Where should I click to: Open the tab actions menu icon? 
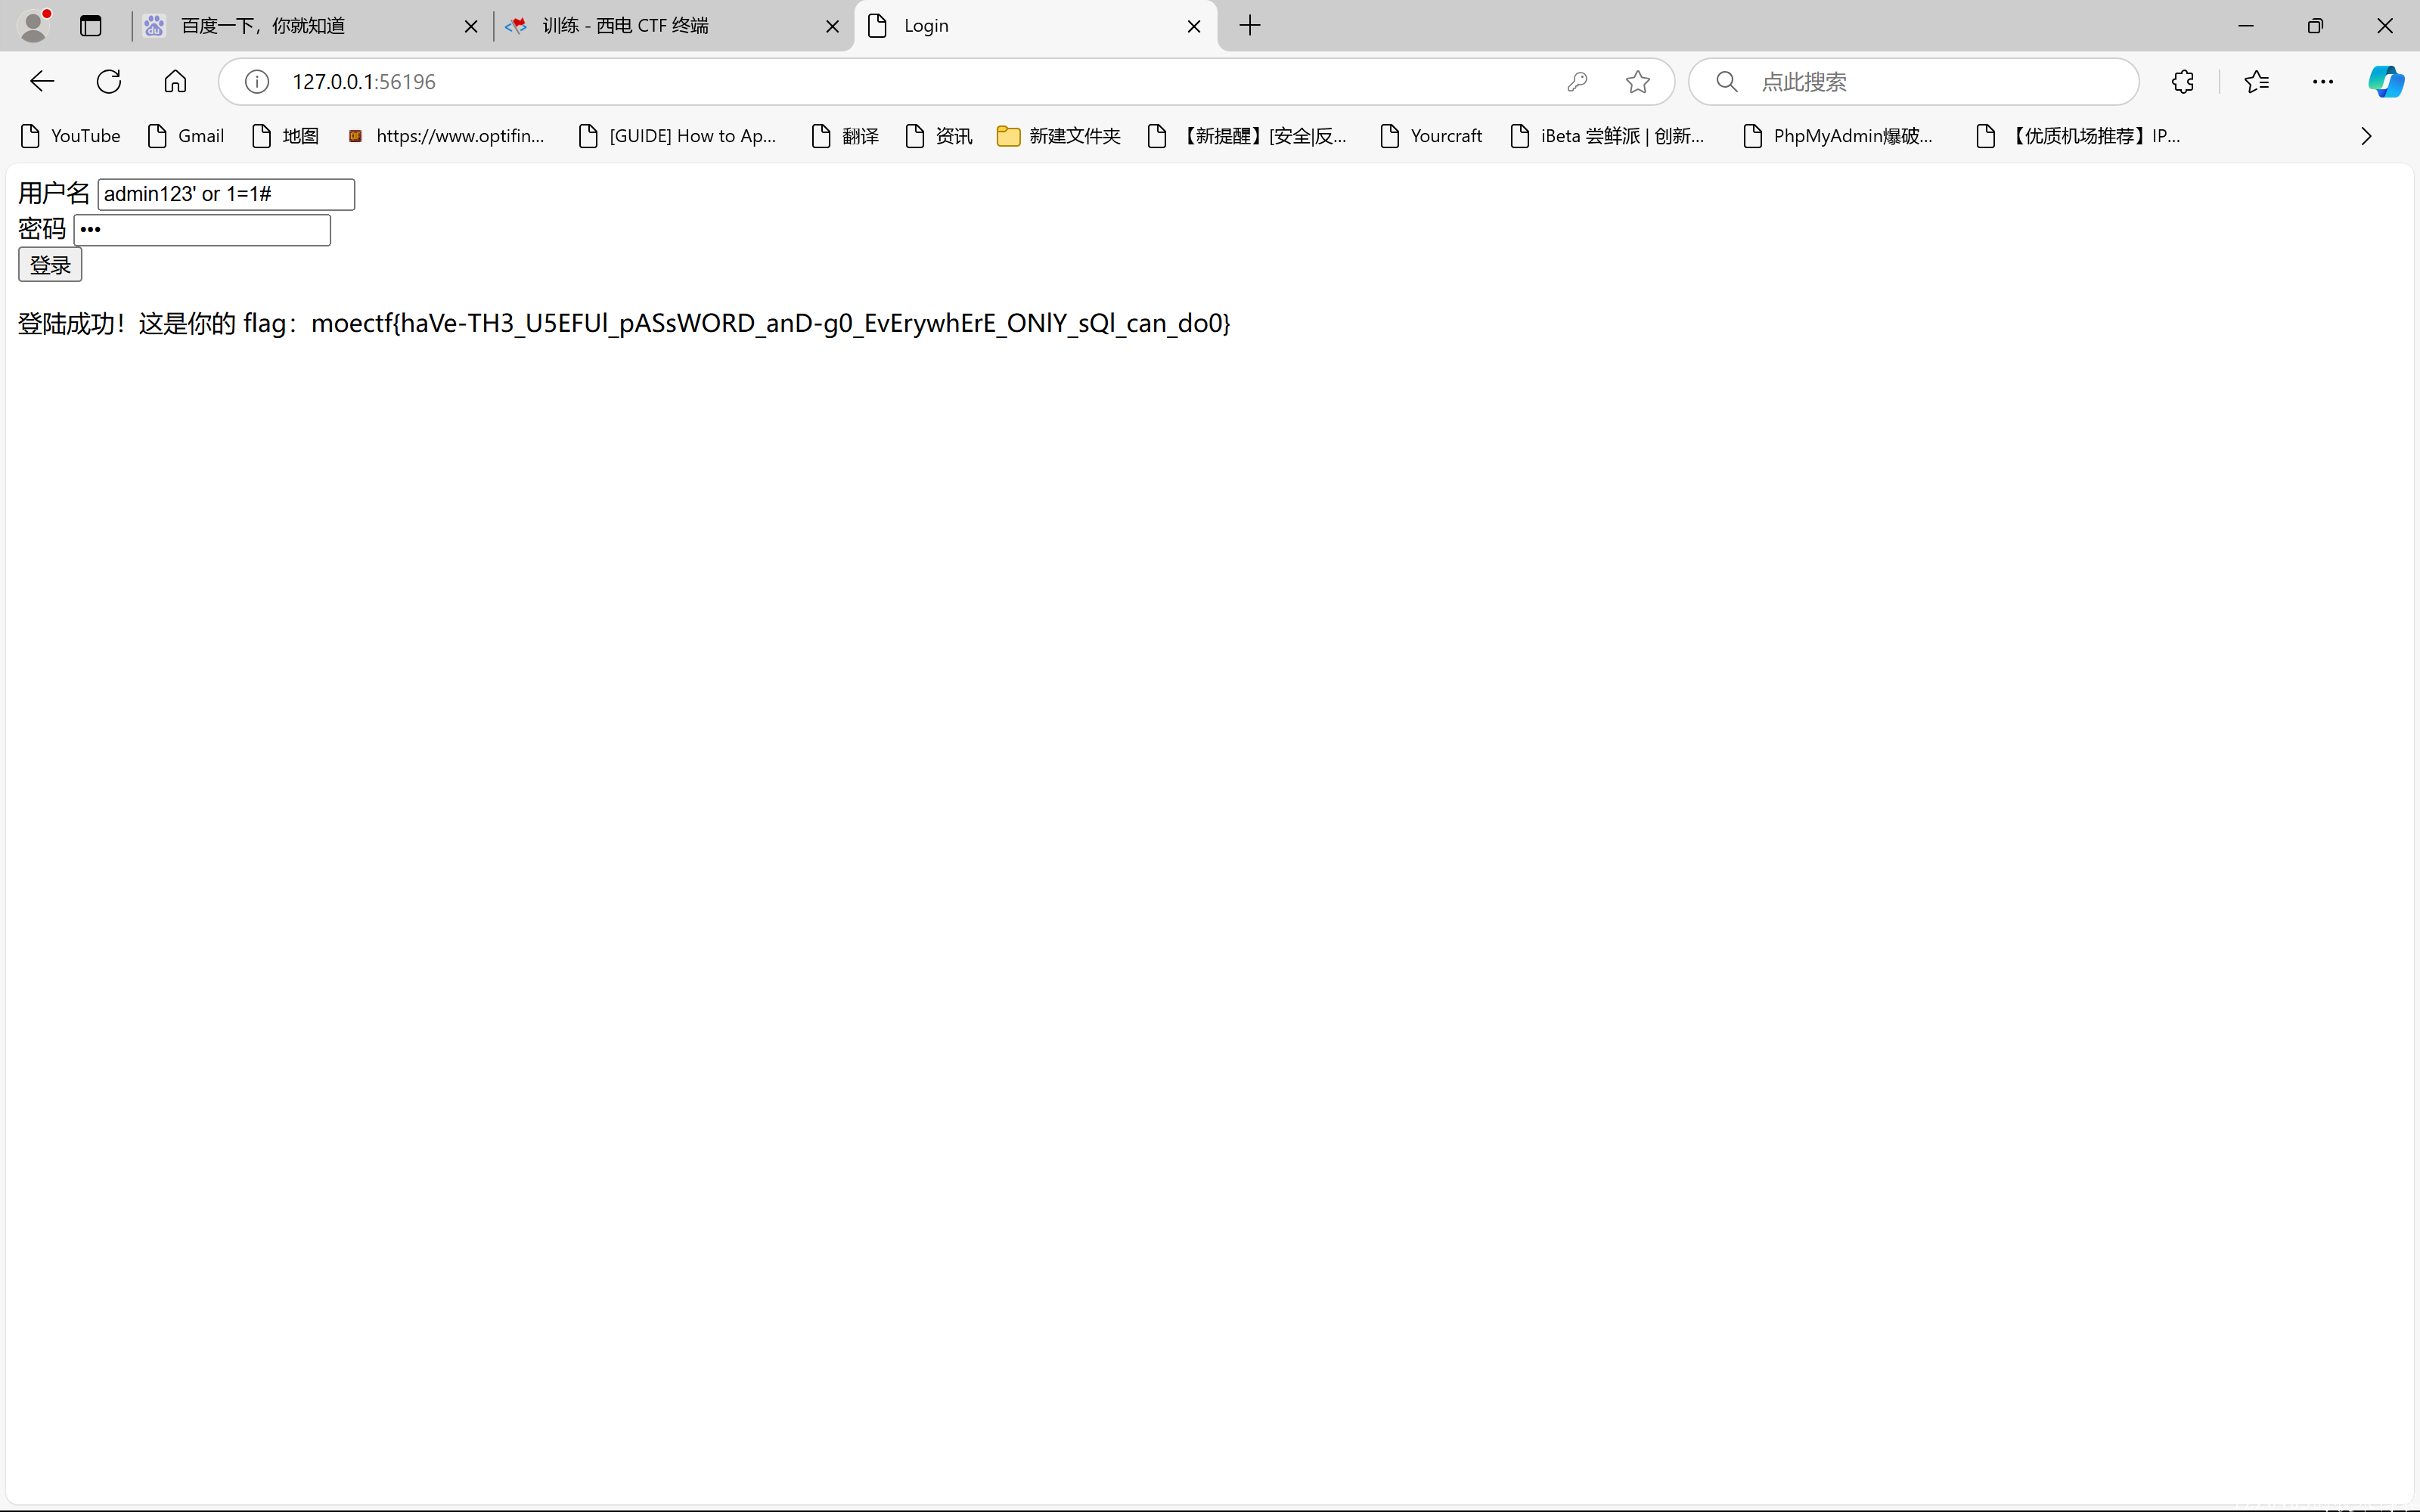91,26
